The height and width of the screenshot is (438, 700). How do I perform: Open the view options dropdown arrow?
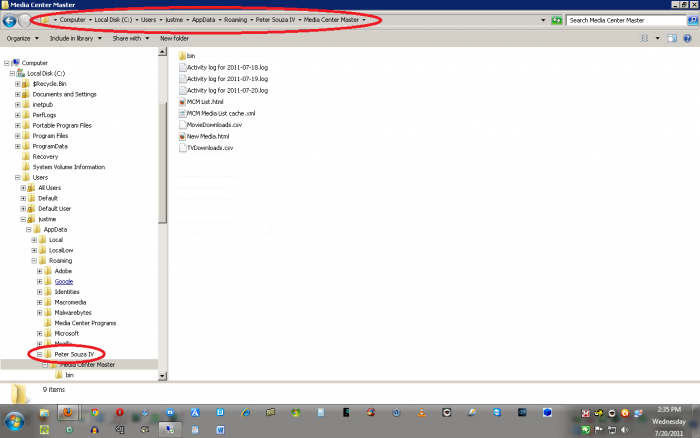click(657, 38)
